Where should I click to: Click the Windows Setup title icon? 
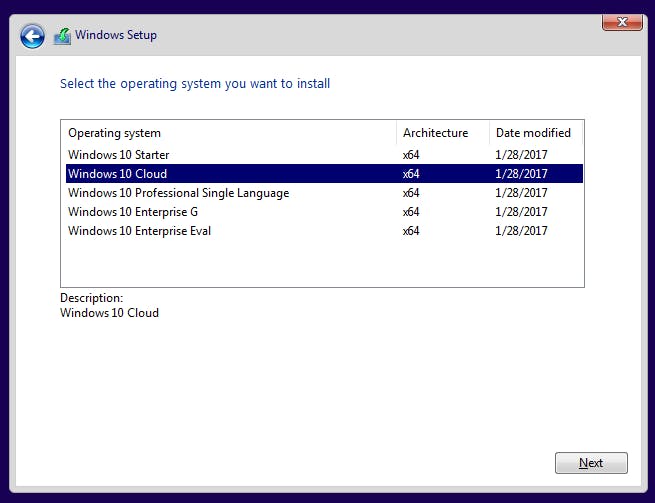pos(62,36)
